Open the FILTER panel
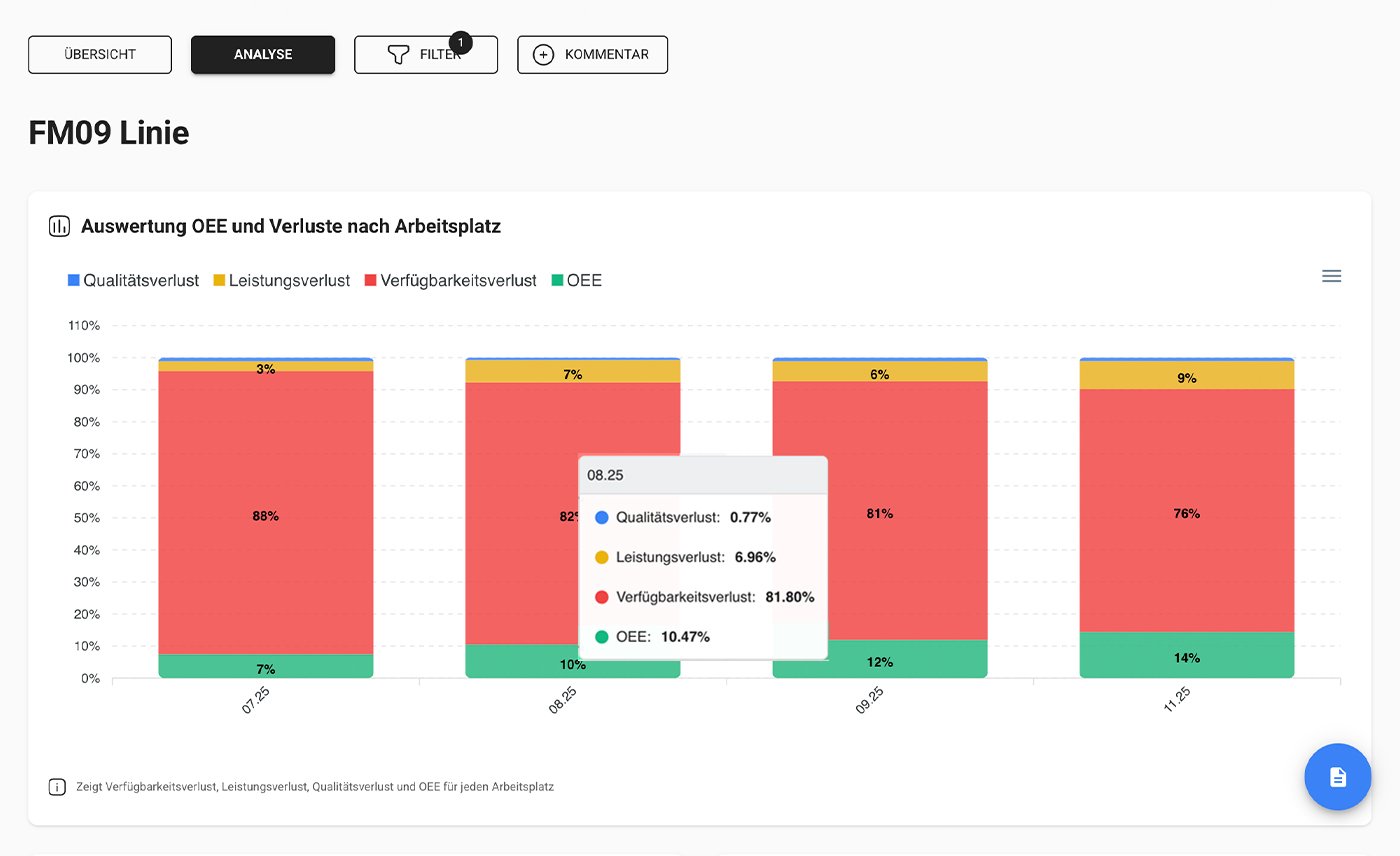Screen dimensions: 1400x856 coord(426,54)
